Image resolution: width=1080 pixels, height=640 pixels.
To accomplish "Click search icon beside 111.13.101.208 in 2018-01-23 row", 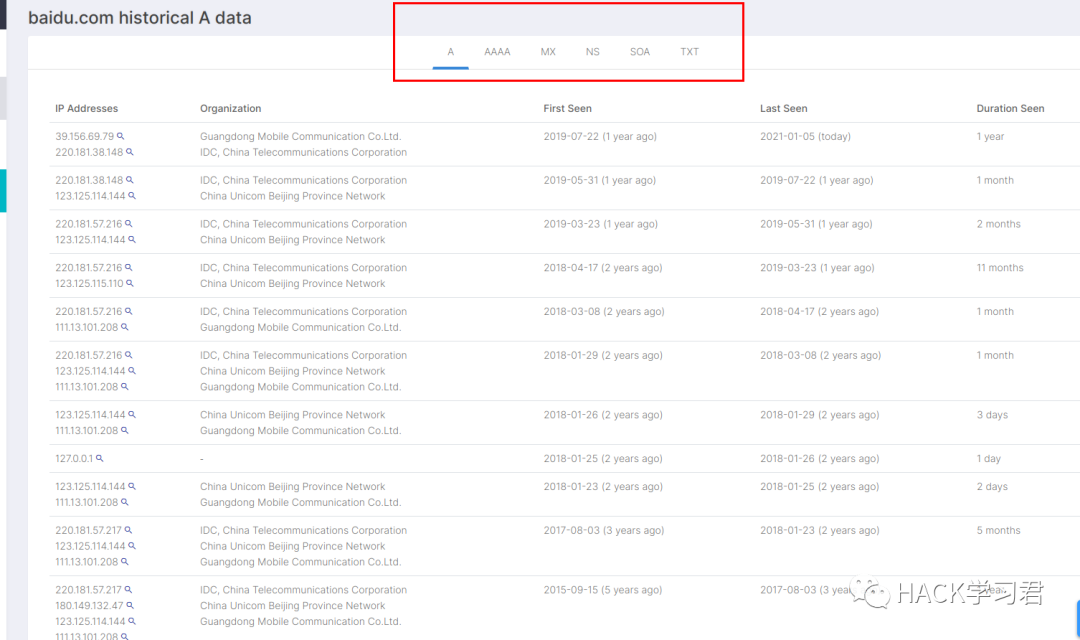I will click(125, 502).
